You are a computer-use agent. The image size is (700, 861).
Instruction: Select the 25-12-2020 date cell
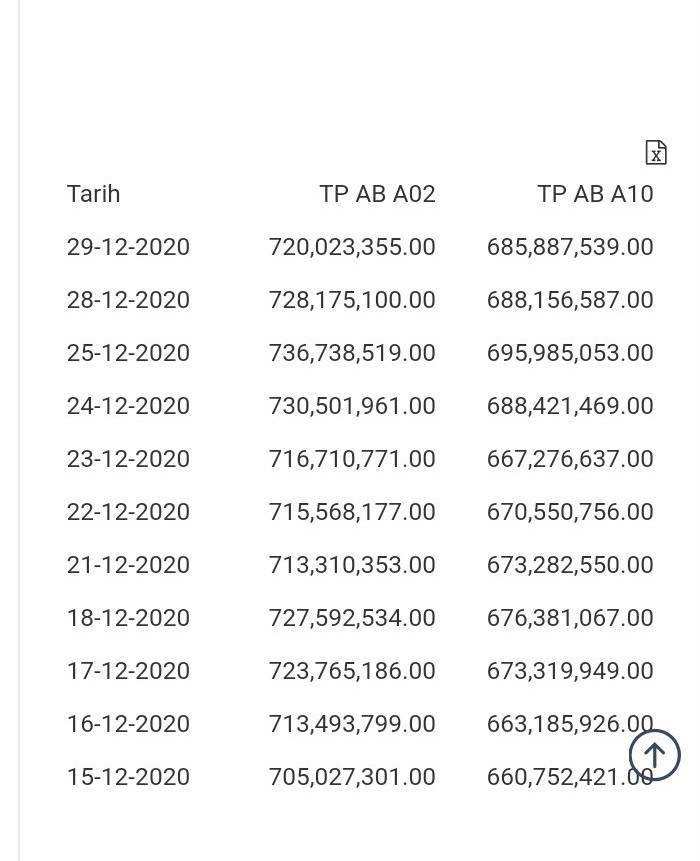click(x=128, y=353)
